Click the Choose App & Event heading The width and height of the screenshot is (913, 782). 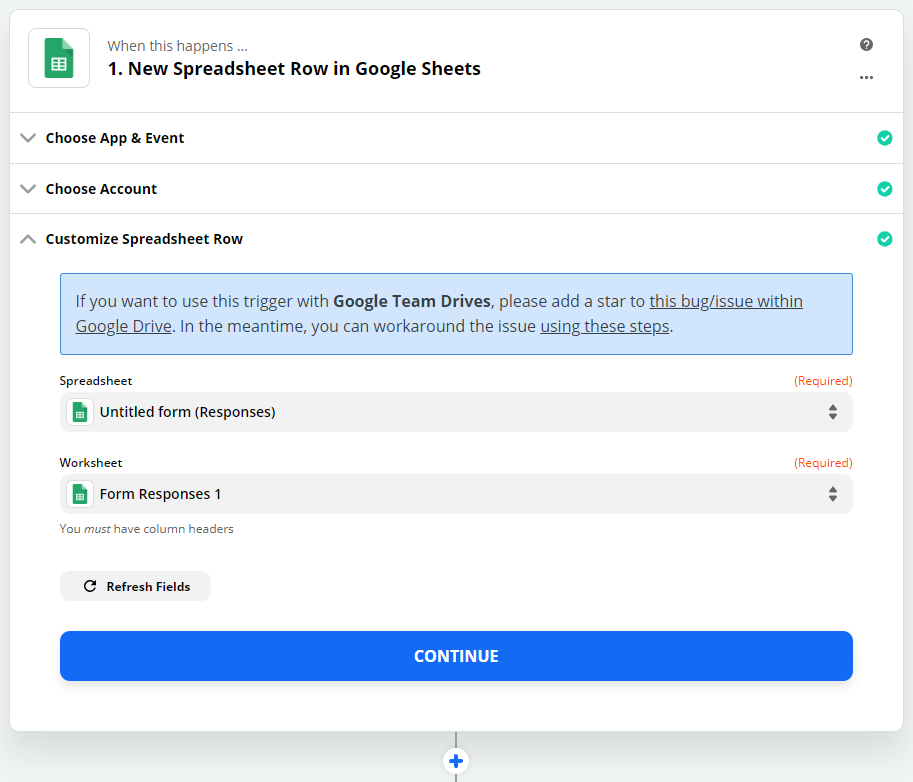[115, 138]
